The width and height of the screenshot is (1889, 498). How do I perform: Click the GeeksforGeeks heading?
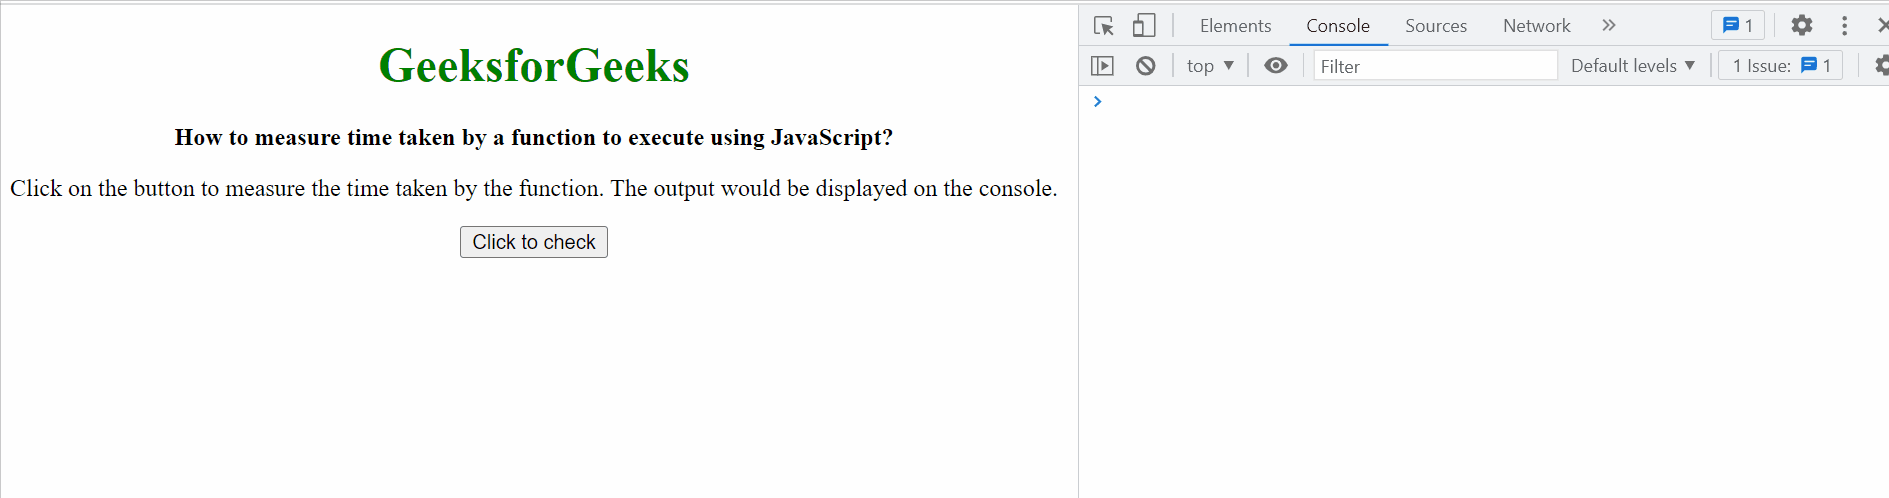tap(534, 66)
